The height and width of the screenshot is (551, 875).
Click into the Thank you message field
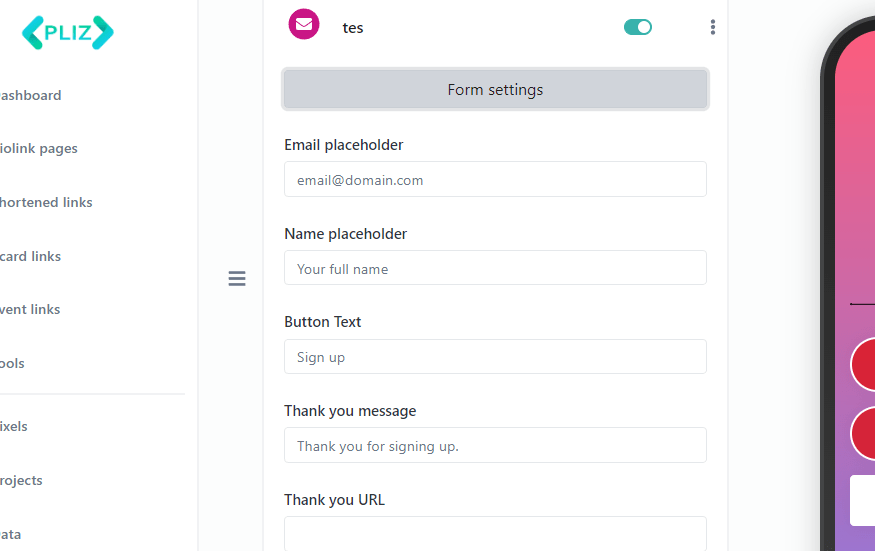click(495, 445)
